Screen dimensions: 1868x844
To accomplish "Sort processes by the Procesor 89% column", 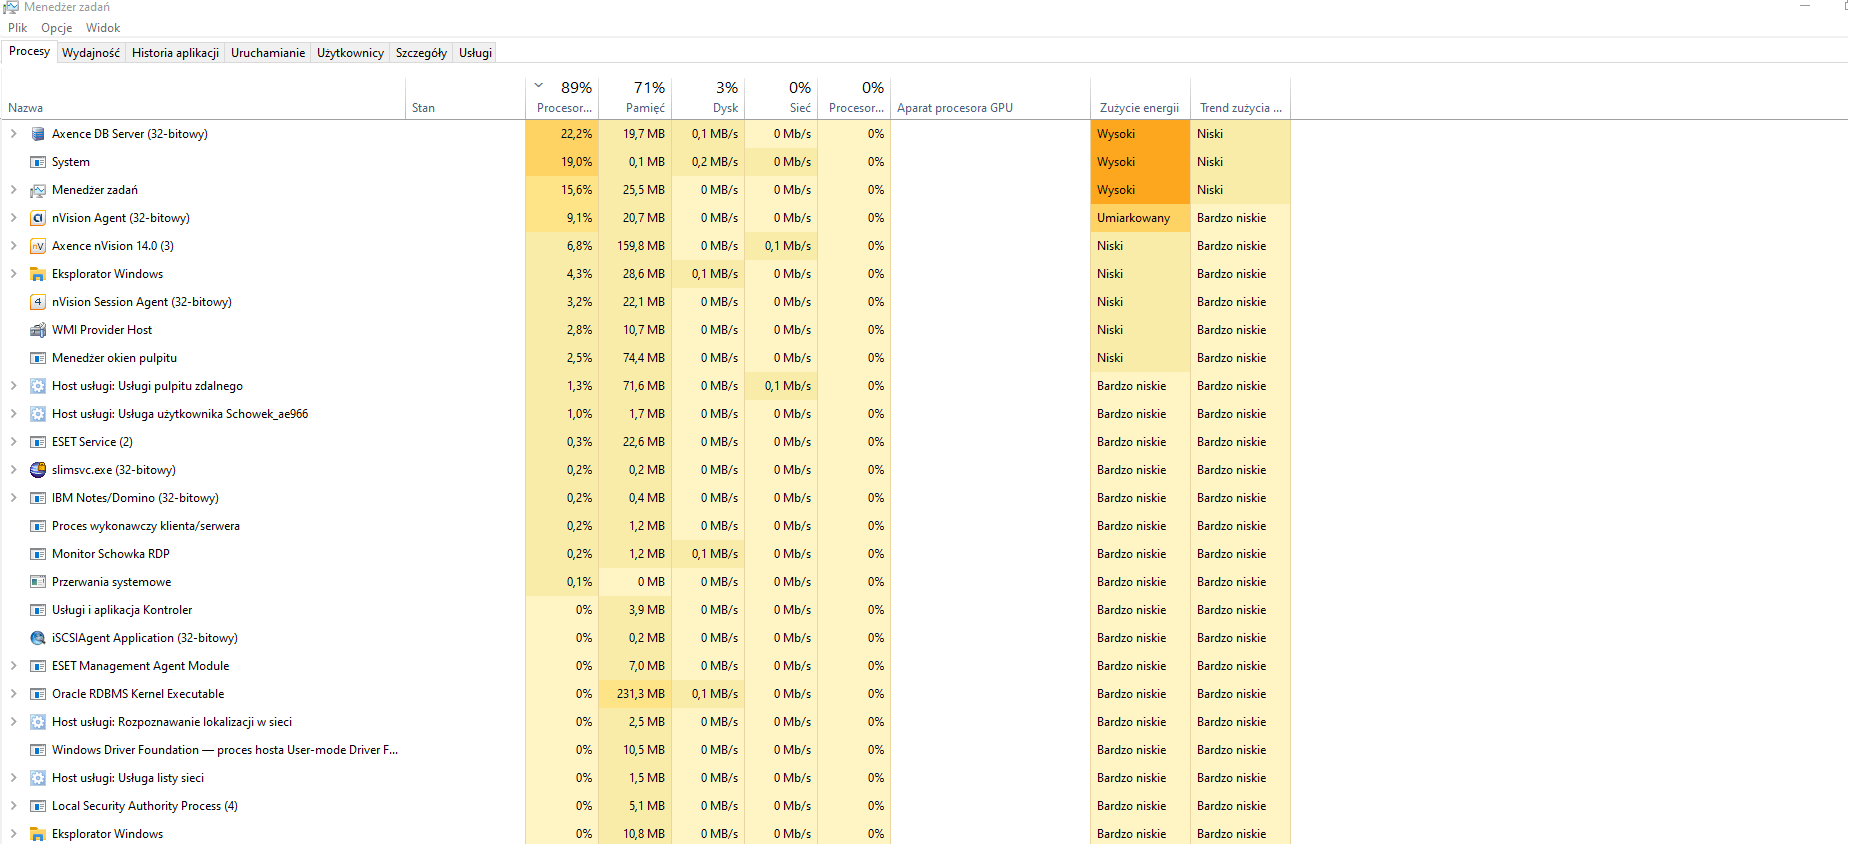I will (562, 98).
